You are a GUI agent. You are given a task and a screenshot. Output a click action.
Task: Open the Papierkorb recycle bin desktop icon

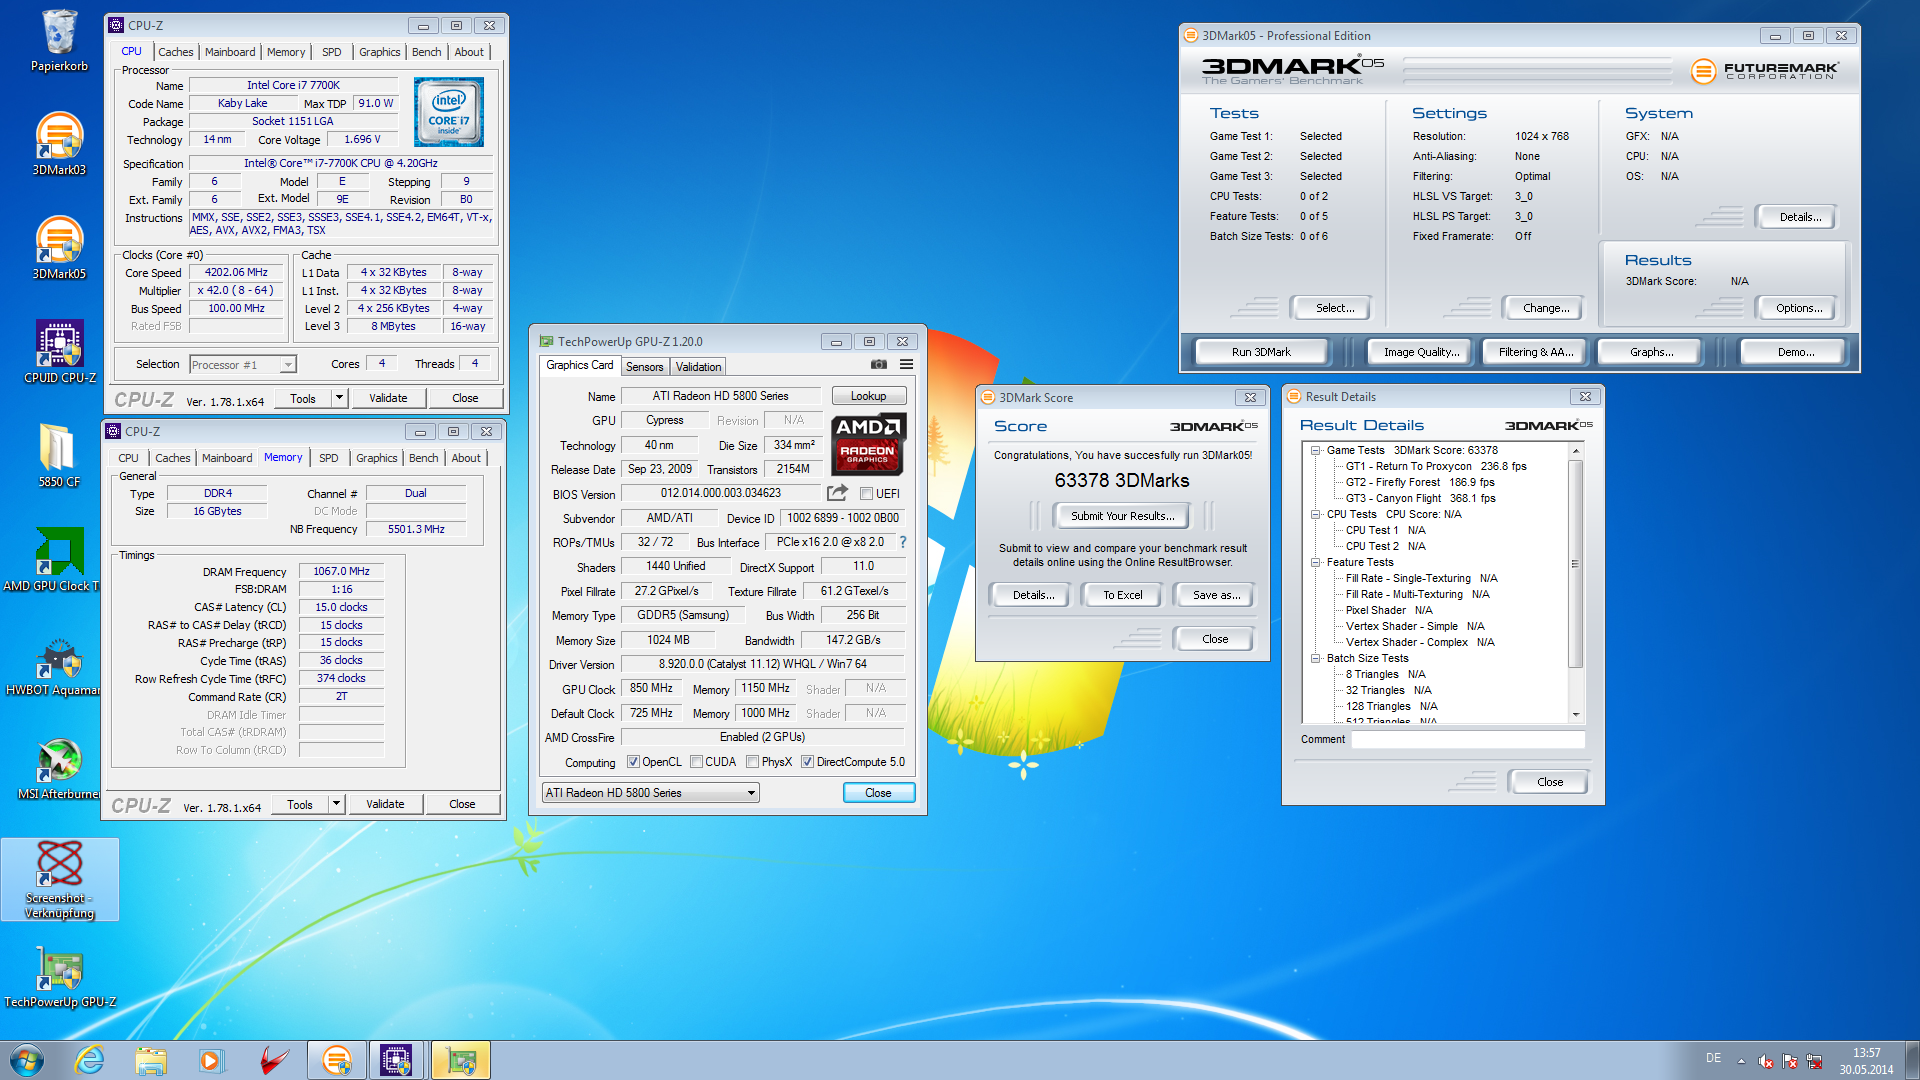(x=59, y=41)
